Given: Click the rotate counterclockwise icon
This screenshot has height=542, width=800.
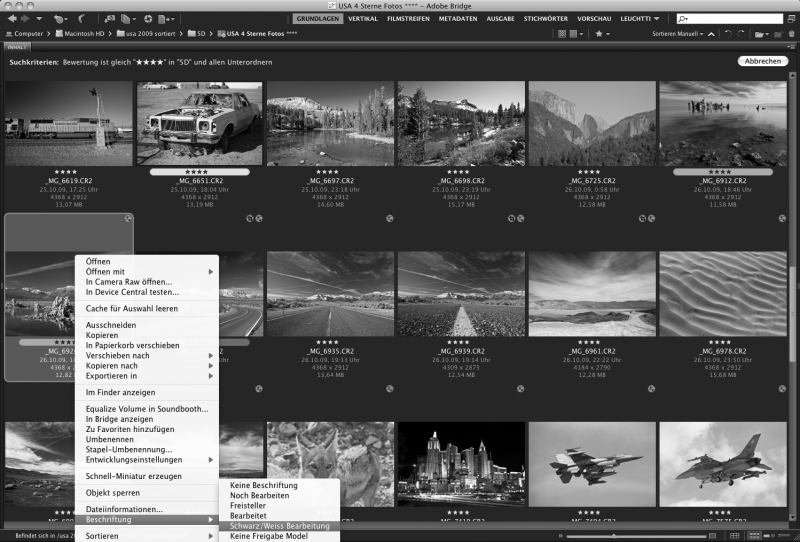Looking at the screenshot, I should (728, 34).
